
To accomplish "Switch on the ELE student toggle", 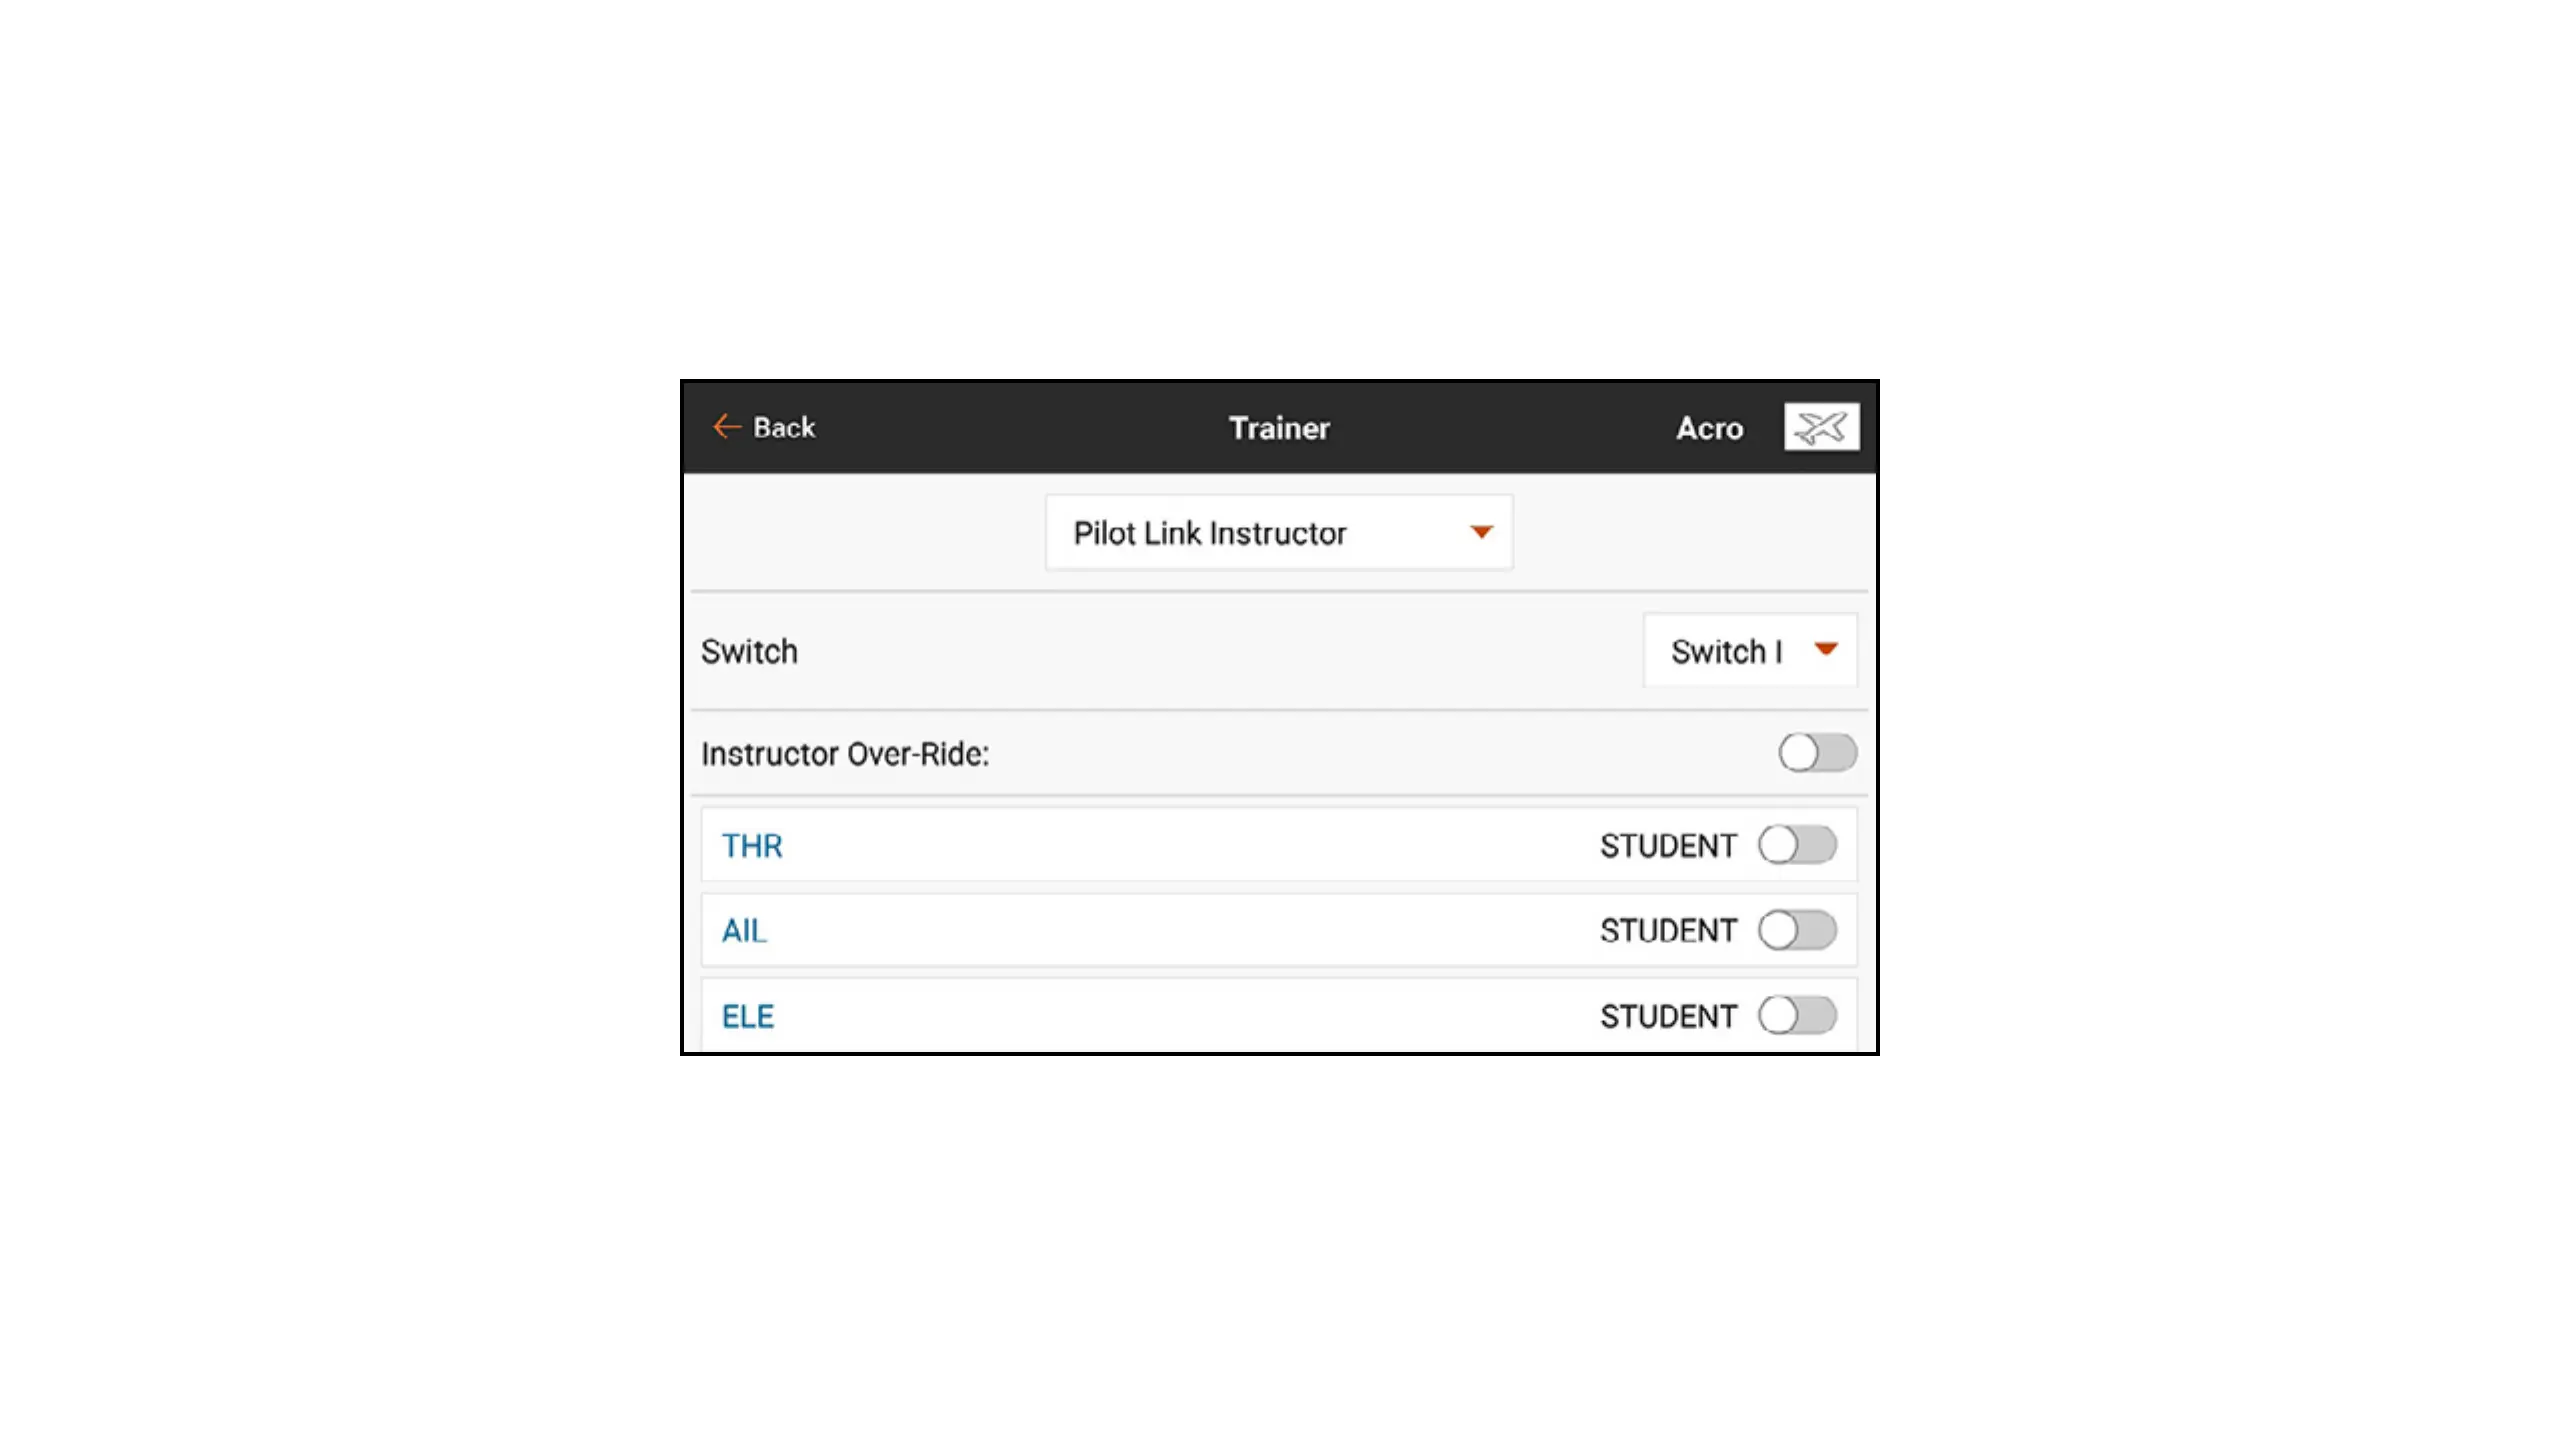I will 1797,1016.
